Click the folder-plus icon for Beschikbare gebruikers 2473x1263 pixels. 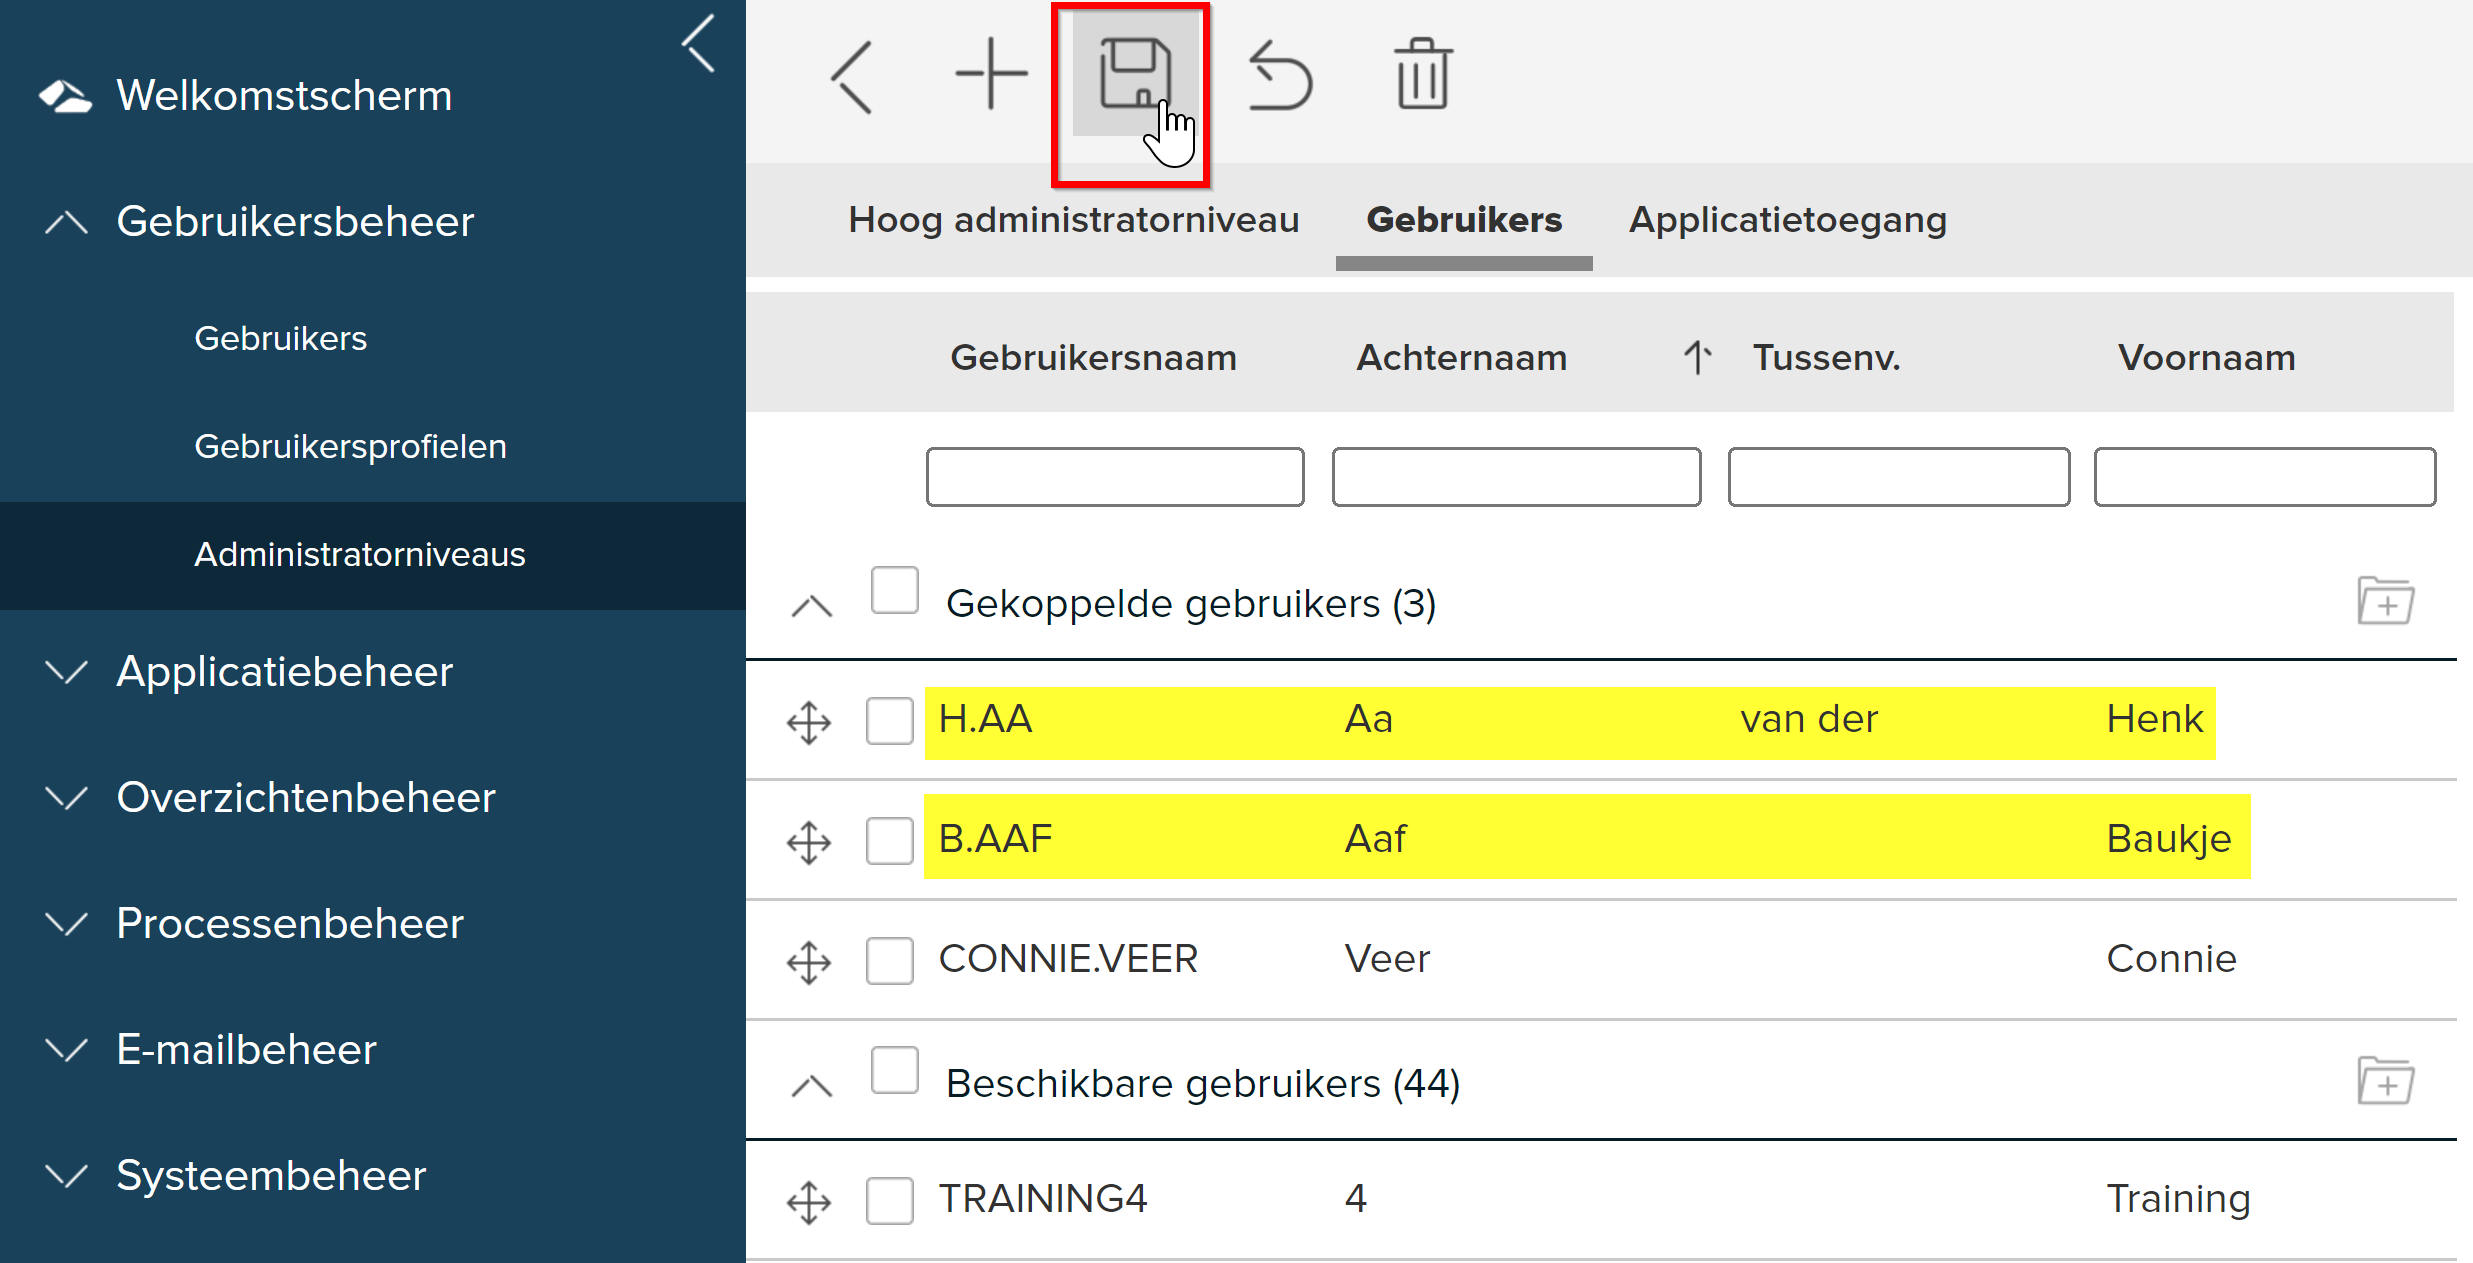click(2386, 1081)
